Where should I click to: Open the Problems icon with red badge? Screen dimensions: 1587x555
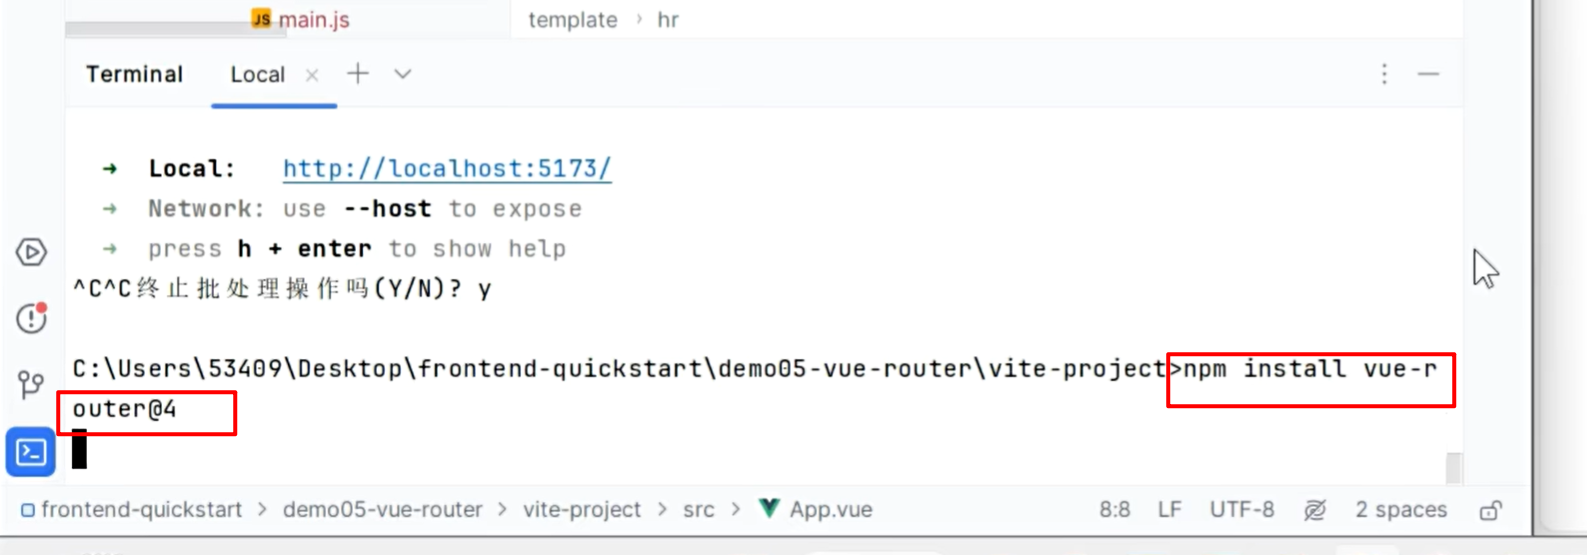[x=31, y=318]
